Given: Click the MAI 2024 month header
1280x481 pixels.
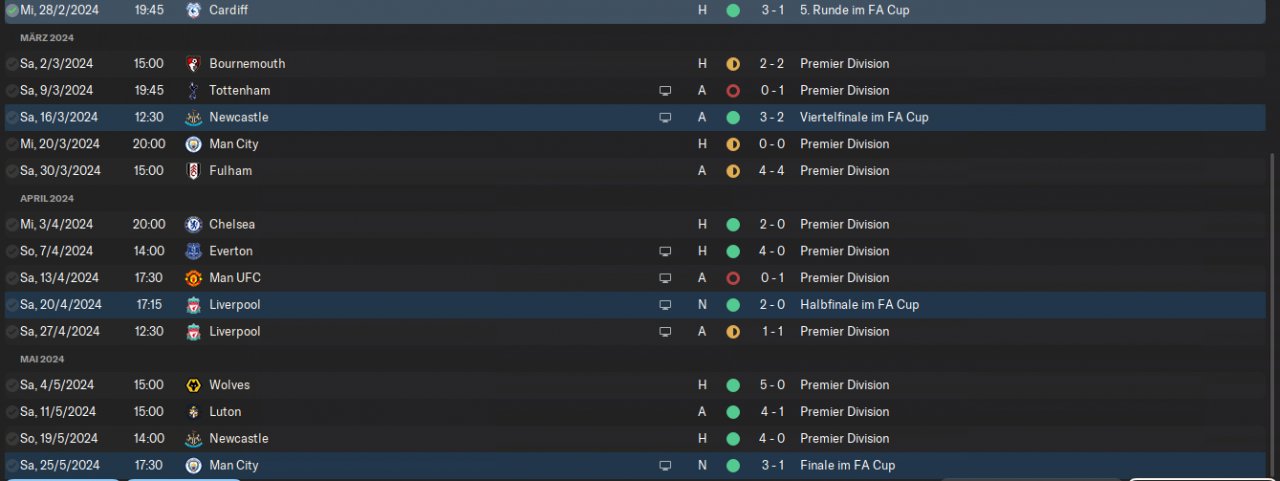Looking at the screenshot, I should pyautogui.click(x=42, y=359).
